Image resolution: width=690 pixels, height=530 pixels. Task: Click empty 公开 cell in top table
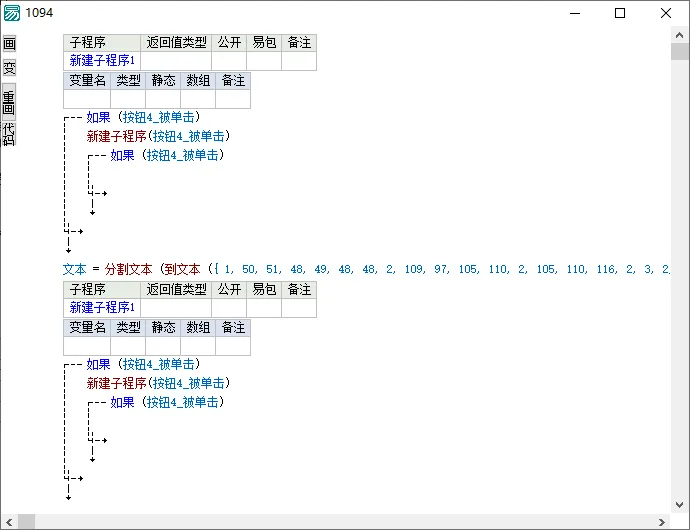coord(228,61)
